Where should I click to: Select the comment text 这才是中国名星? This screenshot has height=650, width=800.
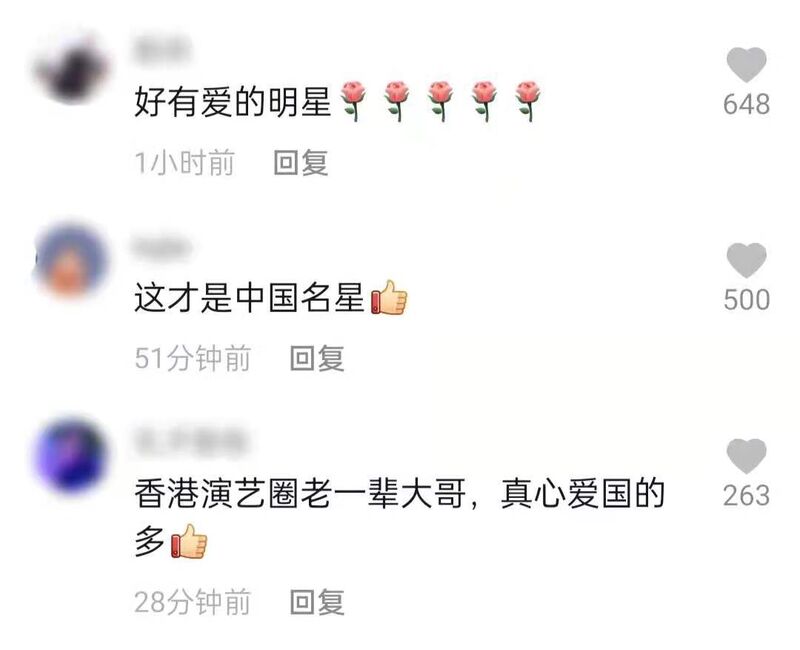(x=249, y=297)
